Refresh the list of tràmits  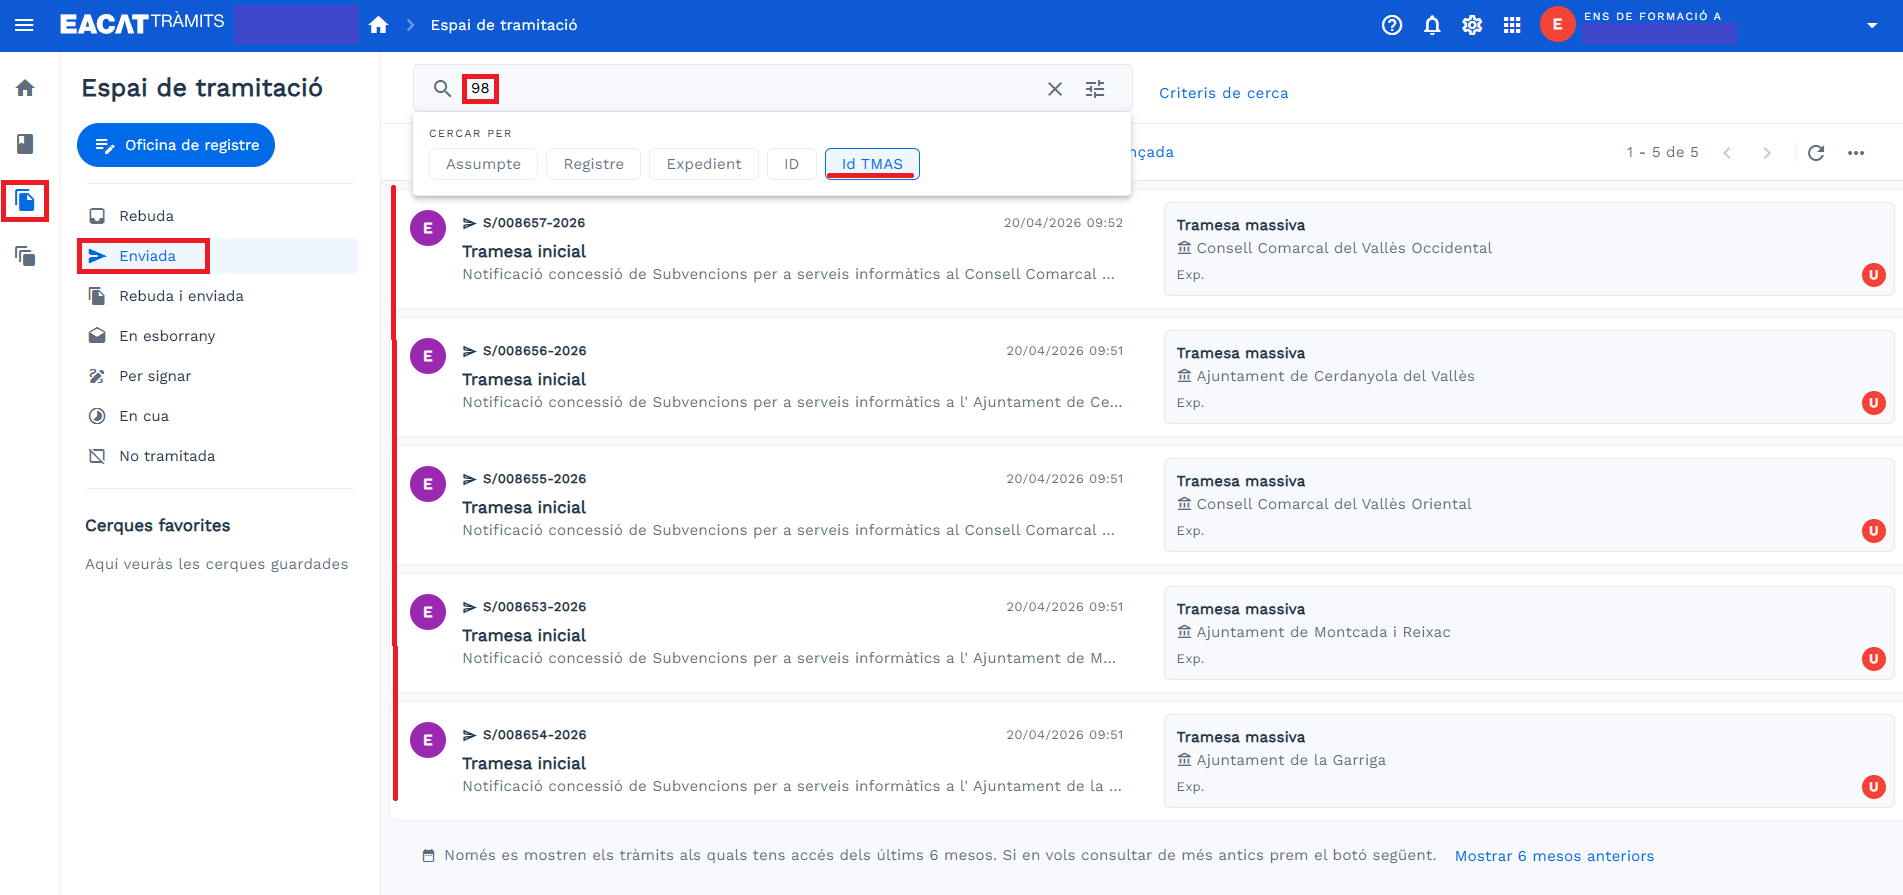click(x=1816, y=153)
